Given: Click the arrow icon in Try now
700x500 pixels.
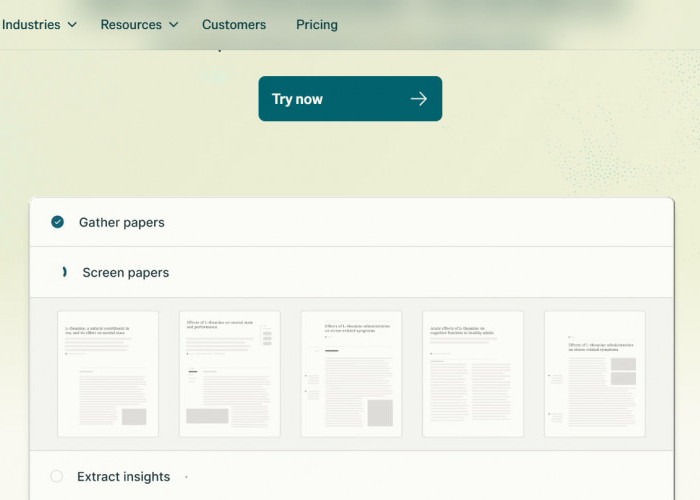Looking at the screenshot, I should click(419, 99).
